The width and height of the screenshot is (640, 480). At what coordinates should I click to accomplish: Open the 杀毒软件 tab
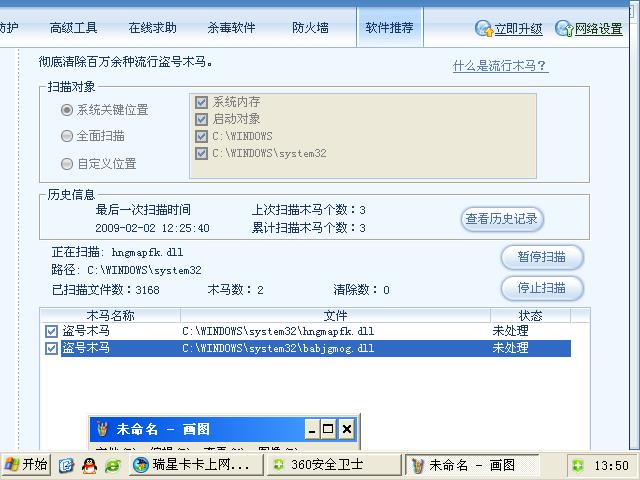[x=231, y=28]
